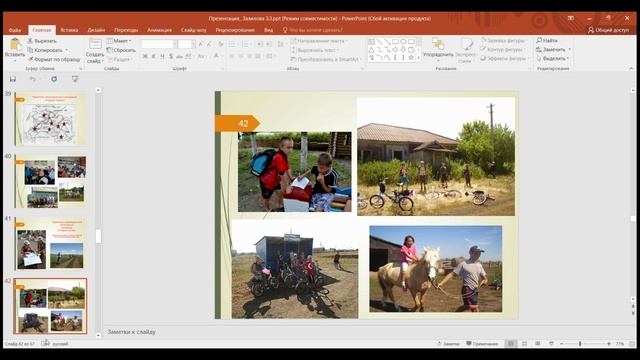Switch to slide sorter view in status bar
Viewport: 640px width, 360px height.
pos(524,344)
